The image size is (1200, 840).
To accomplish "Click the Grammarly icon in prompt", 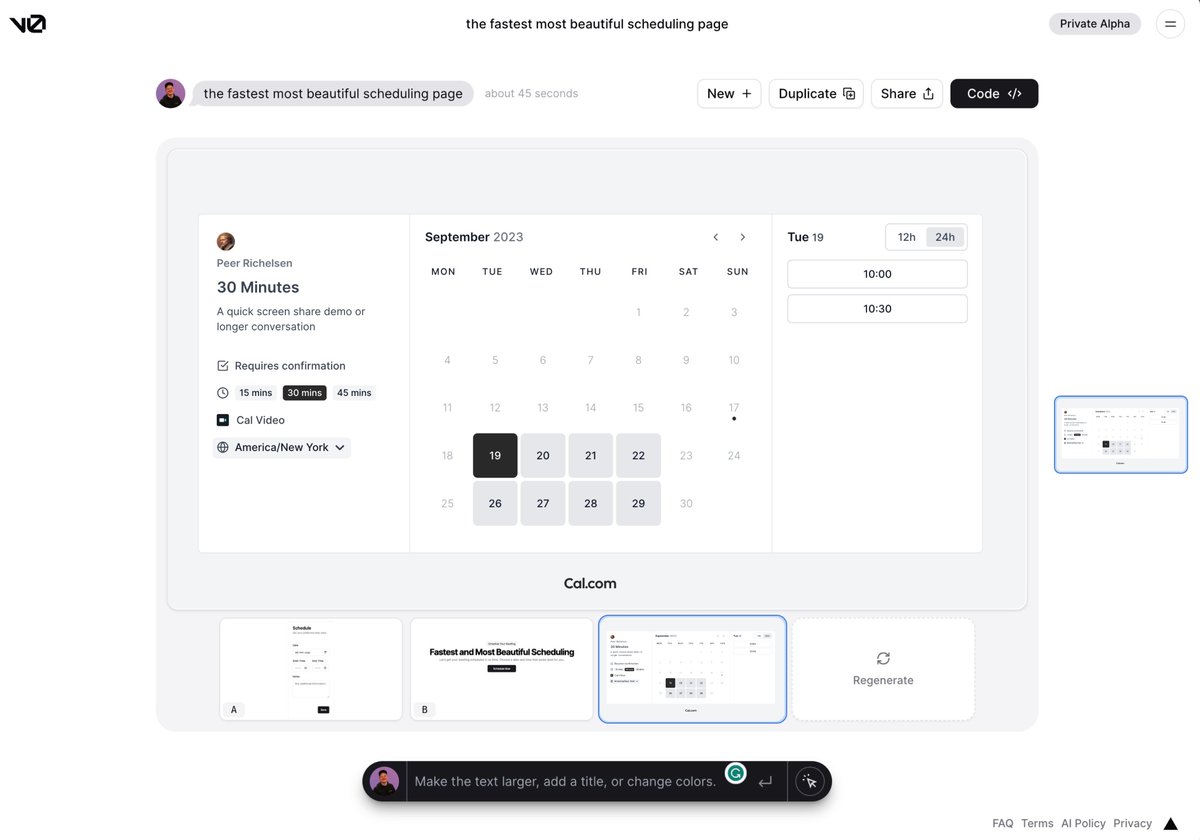I will [x=736, y=773].
